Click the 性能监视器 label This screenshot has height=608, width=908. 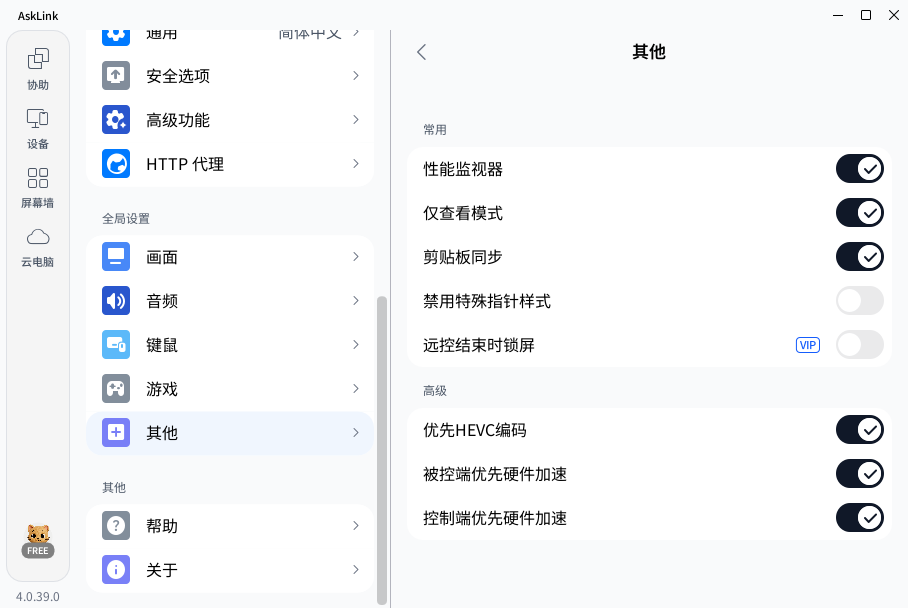click(463, 169)
